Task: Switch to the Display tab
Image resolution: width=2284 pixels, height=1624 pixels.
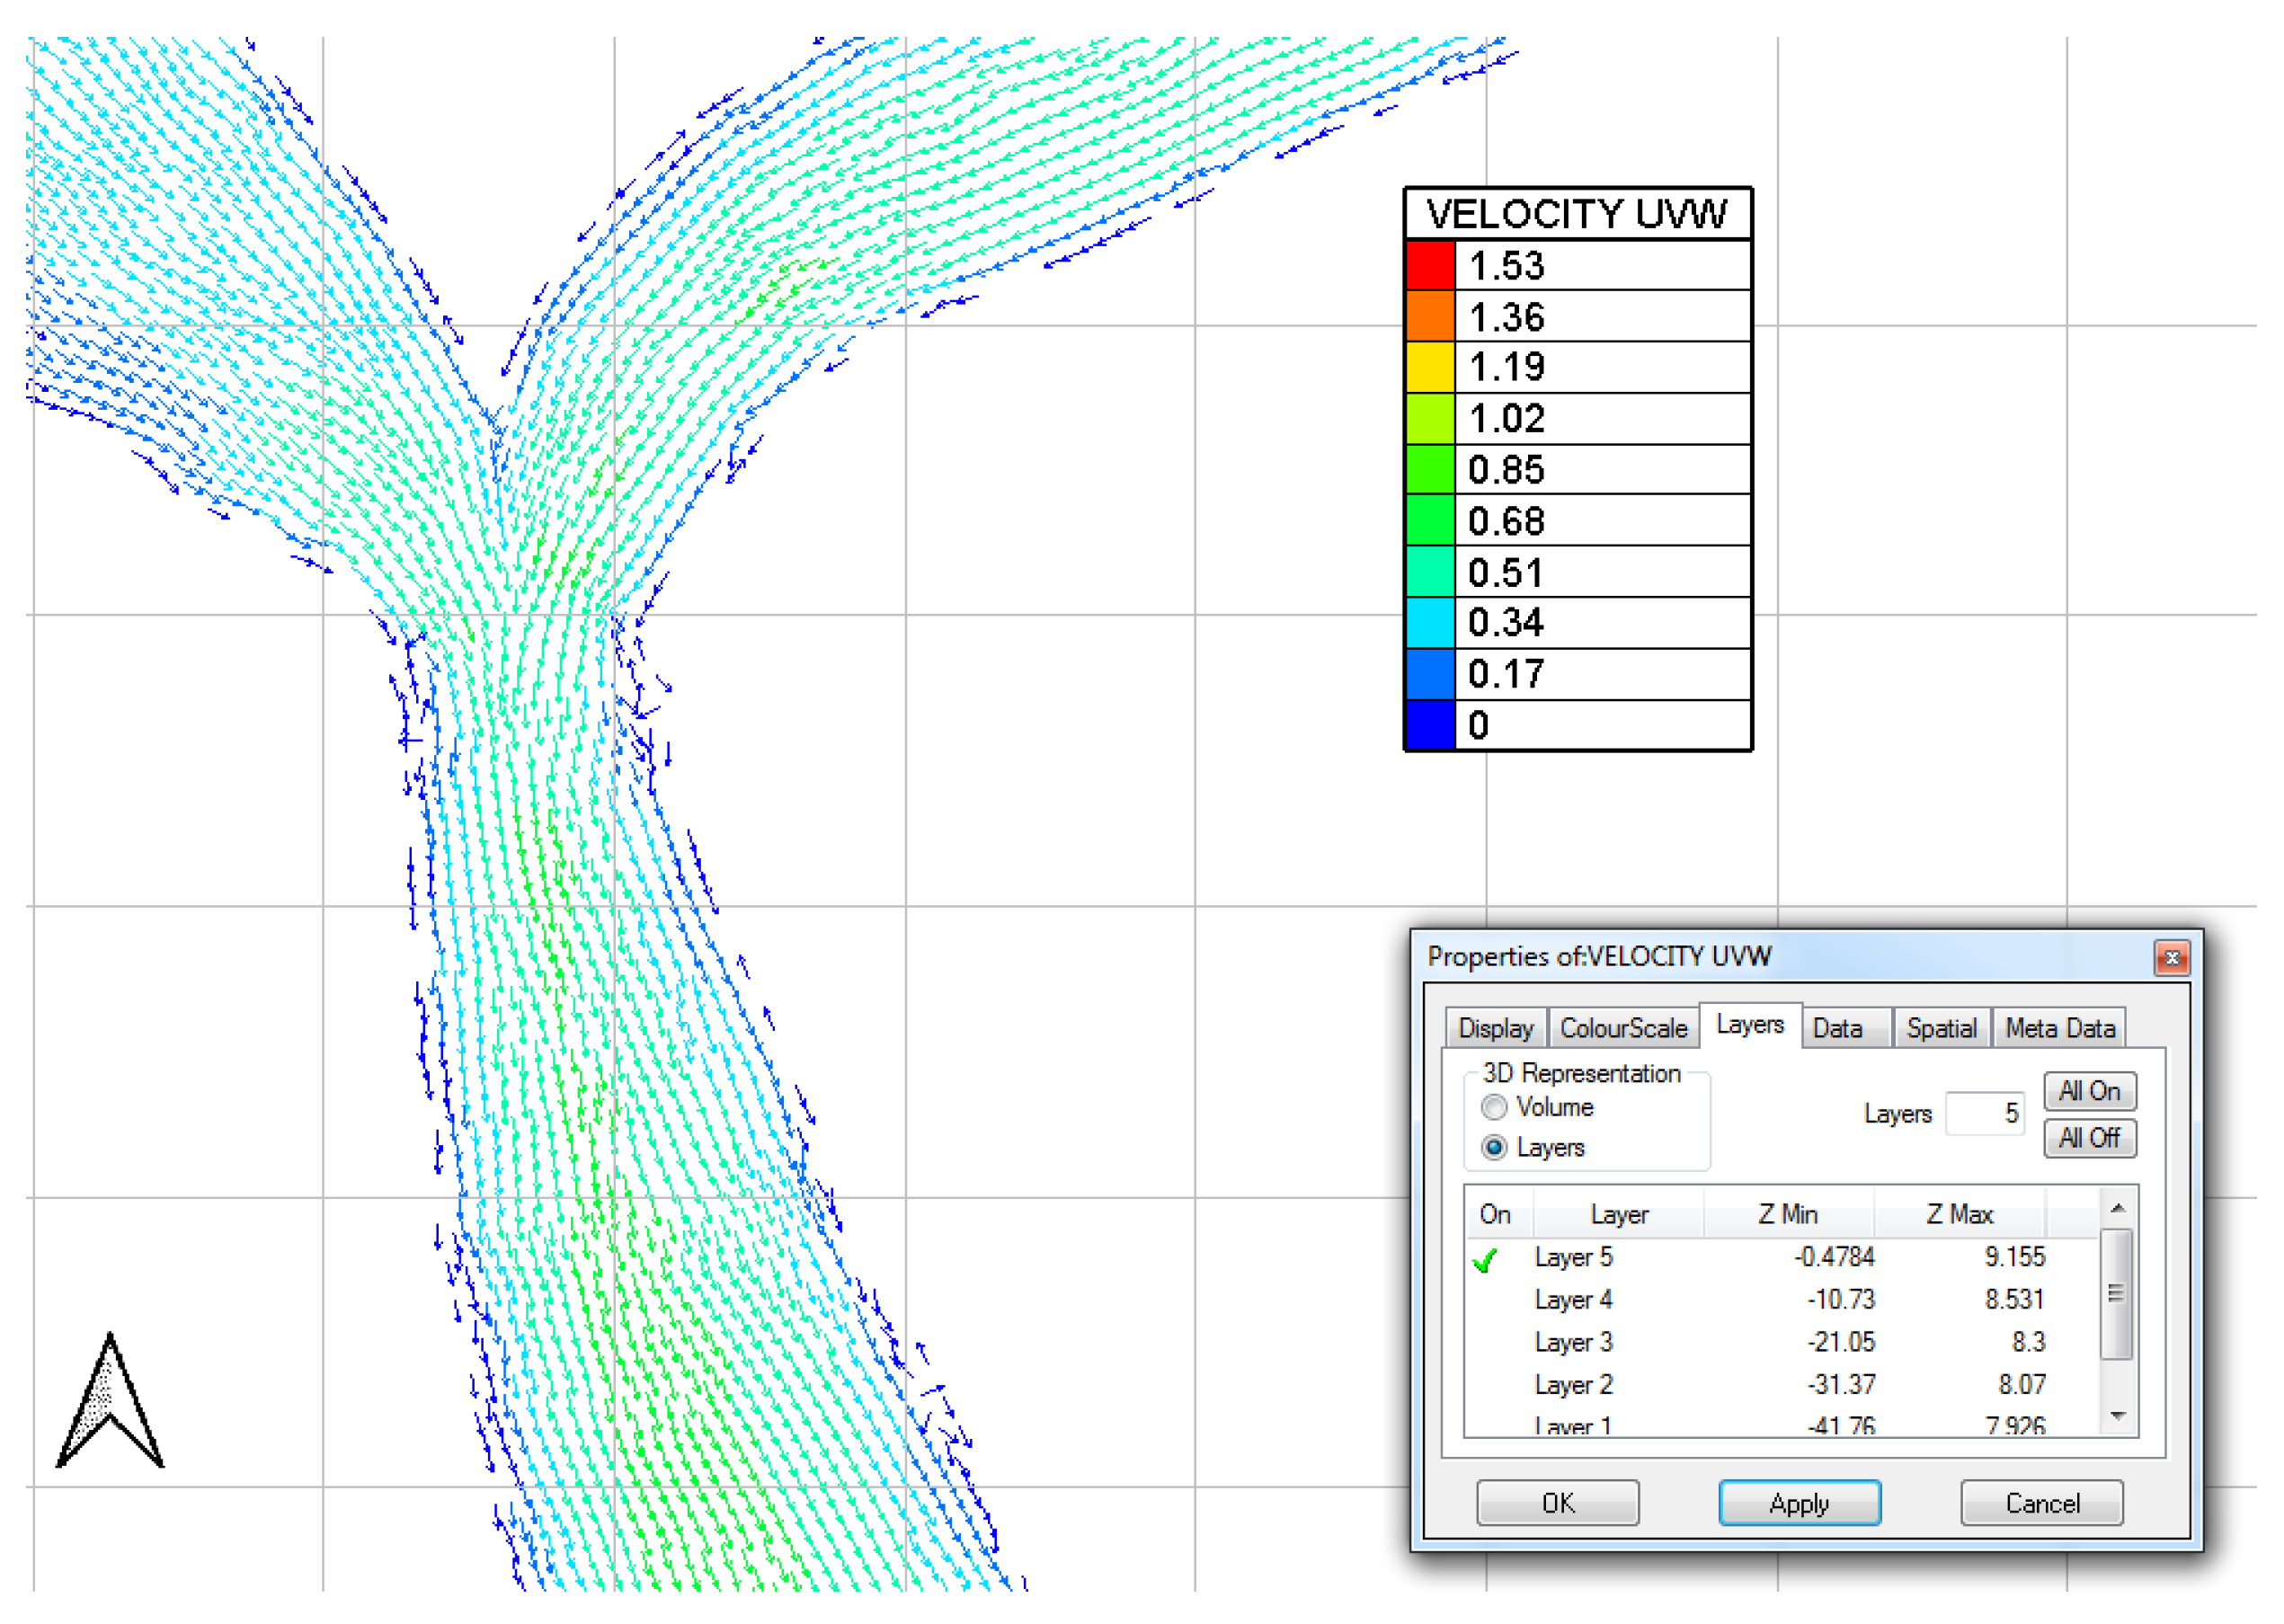Action: tap(1495, 1029)
